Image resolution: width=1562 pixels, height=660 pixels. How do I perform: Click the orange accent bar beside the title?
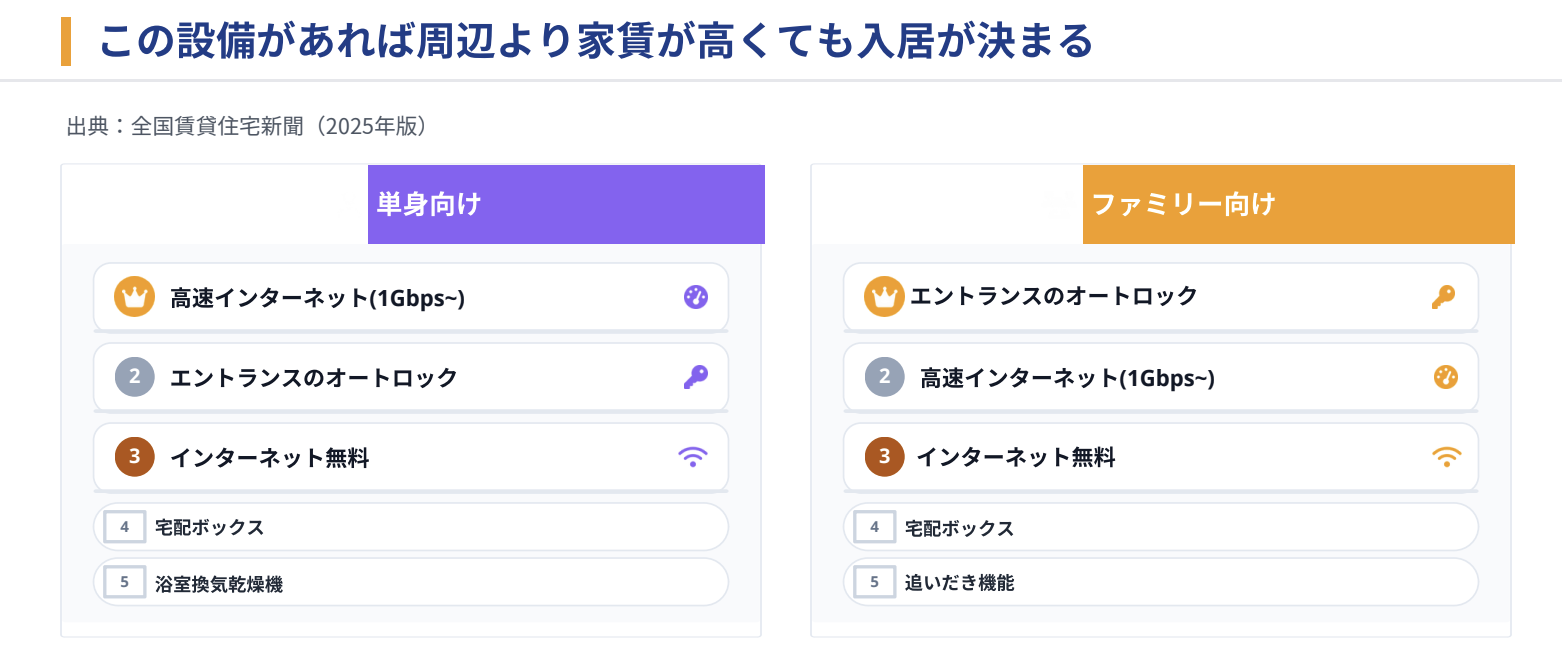pyautogui.click(x=66, y=41)
